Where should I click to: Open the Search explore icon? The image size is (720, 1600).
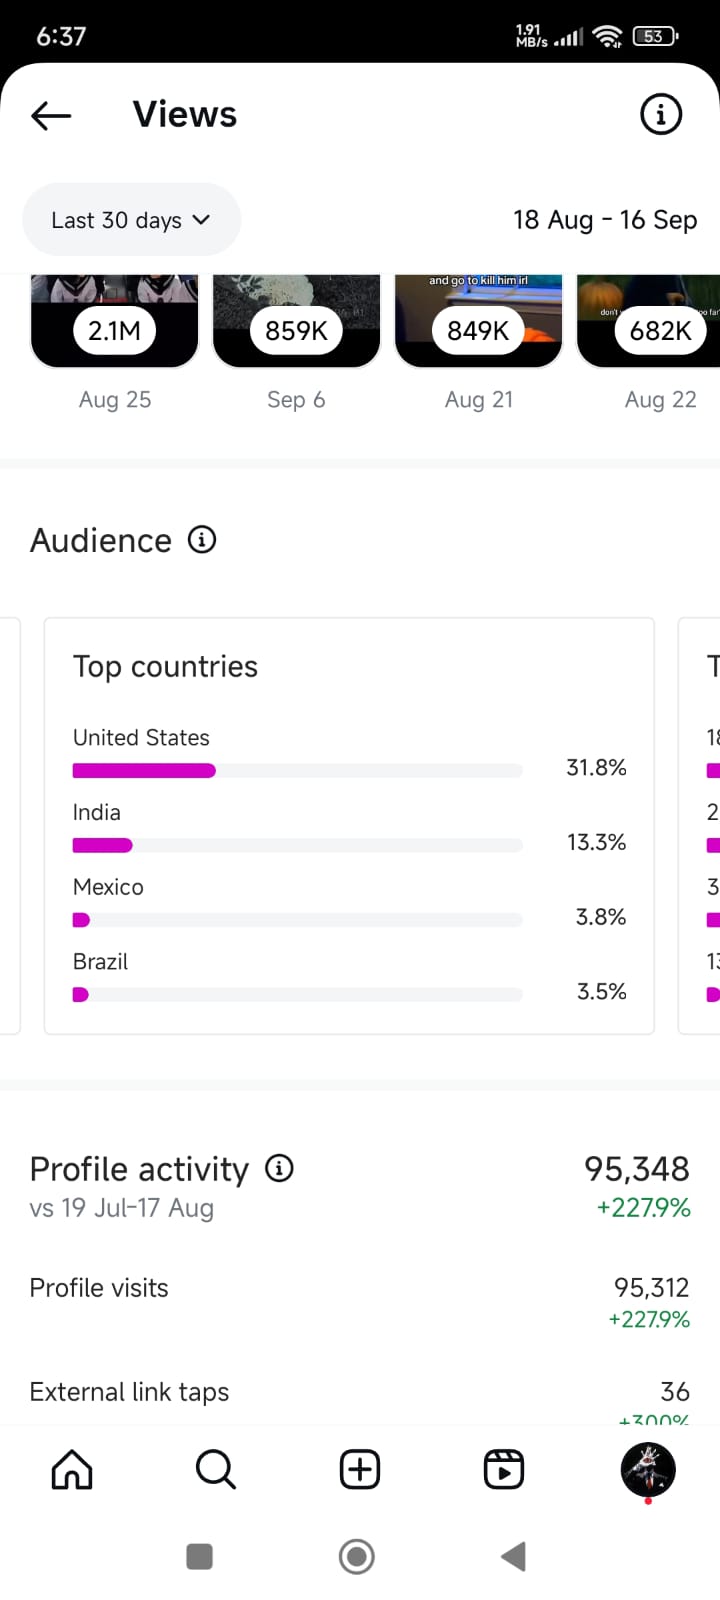pyautogui.click(x=215, y=1470)
